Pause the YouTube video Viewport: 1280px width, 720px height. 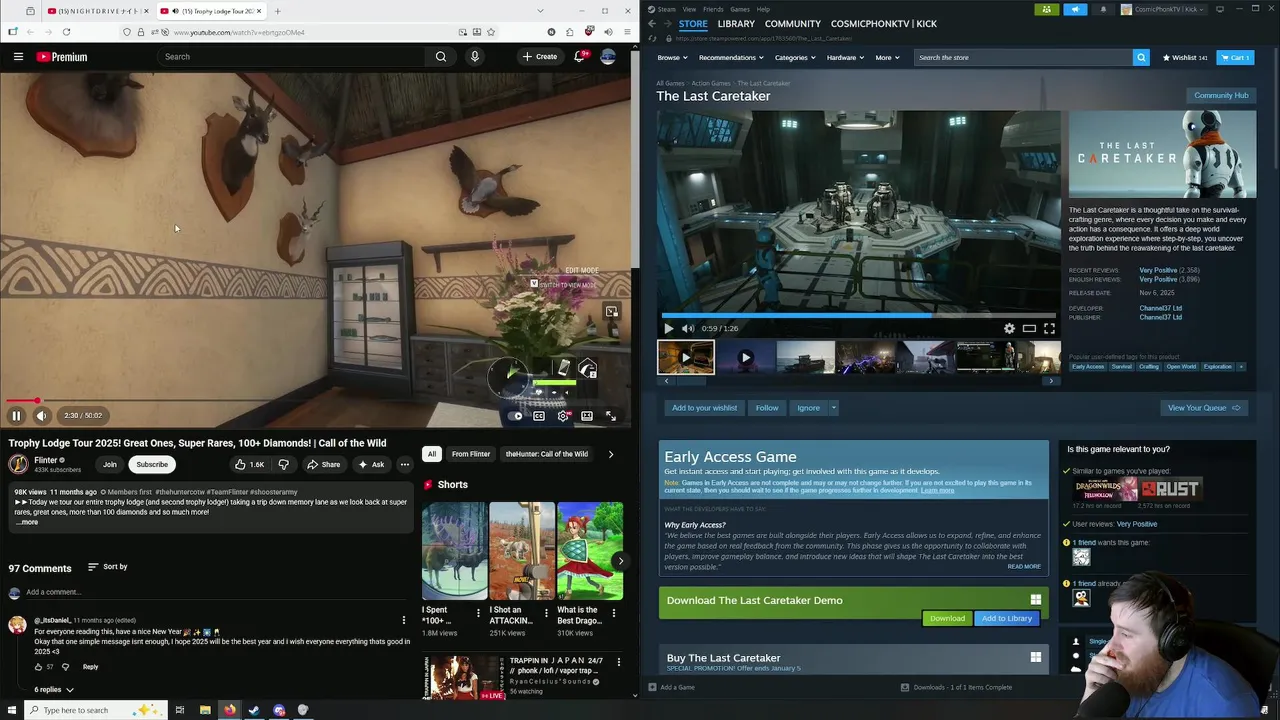pos(16,415)
